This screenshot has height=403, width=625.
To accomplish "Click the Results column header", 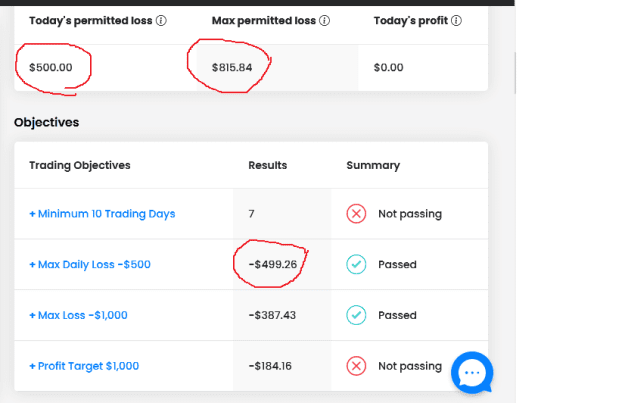I will click(267, 165).
